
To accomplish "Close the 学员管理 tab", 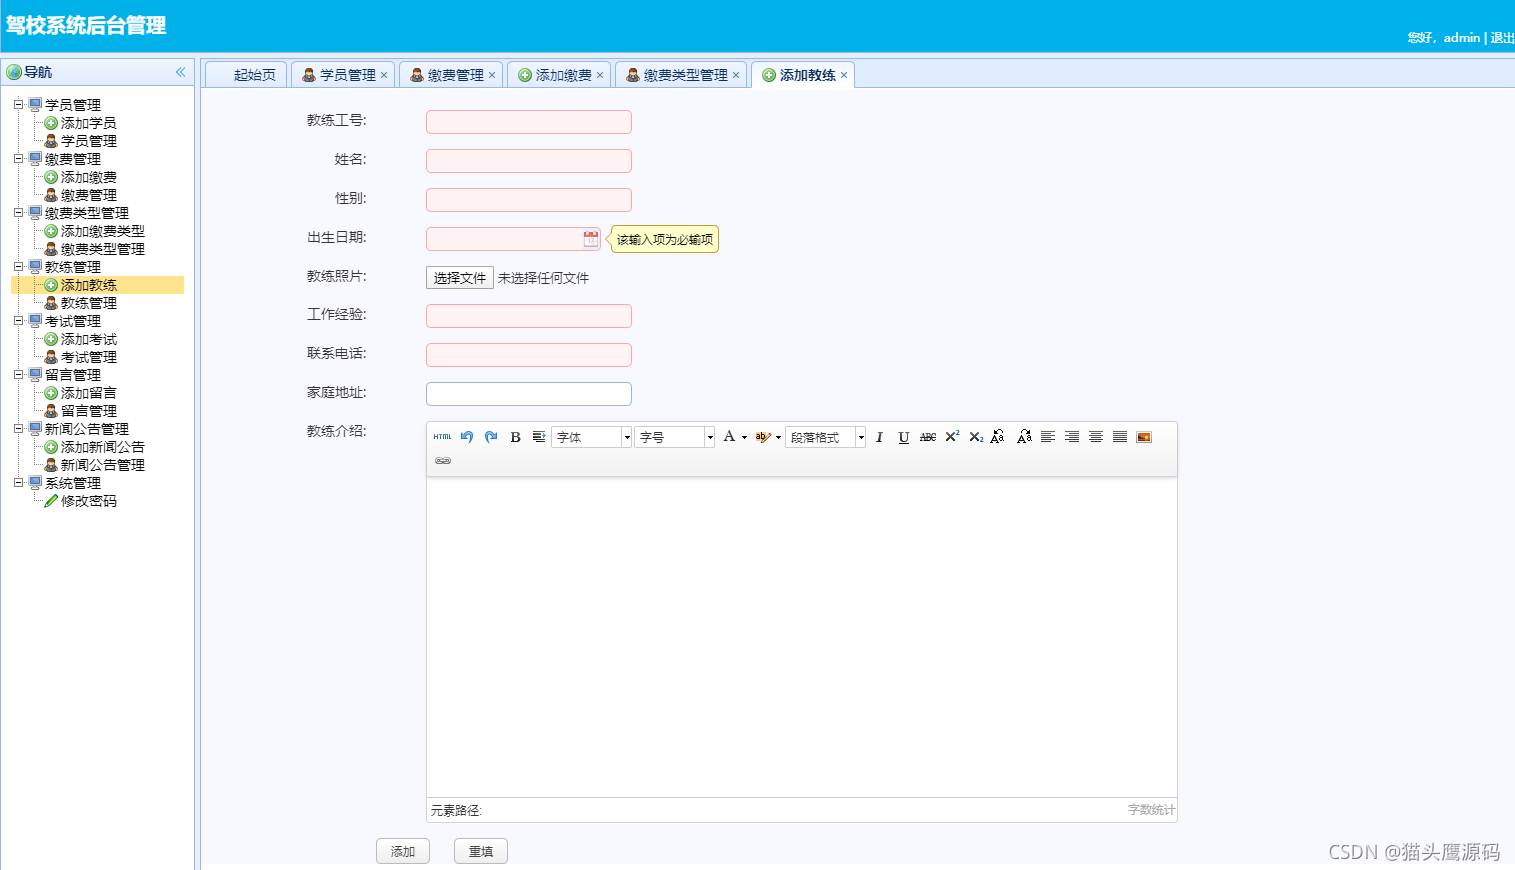I will [x=384, y=75].
